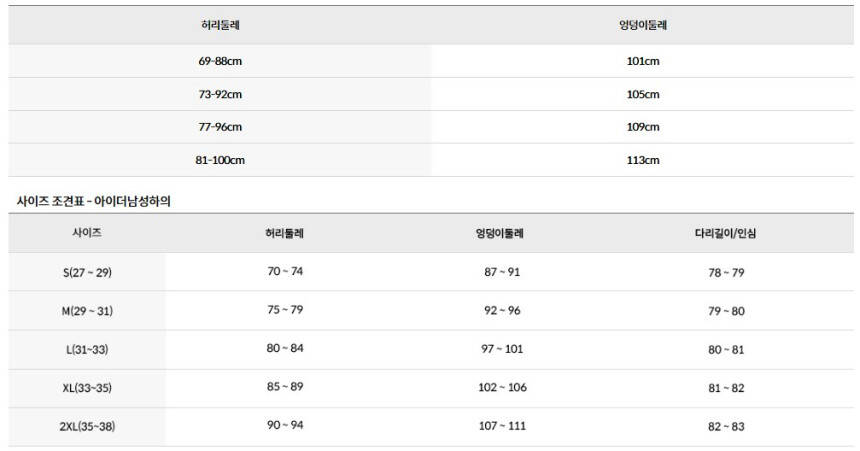
Task: Click the 73-92cm waist value
Action: (220, 94)
